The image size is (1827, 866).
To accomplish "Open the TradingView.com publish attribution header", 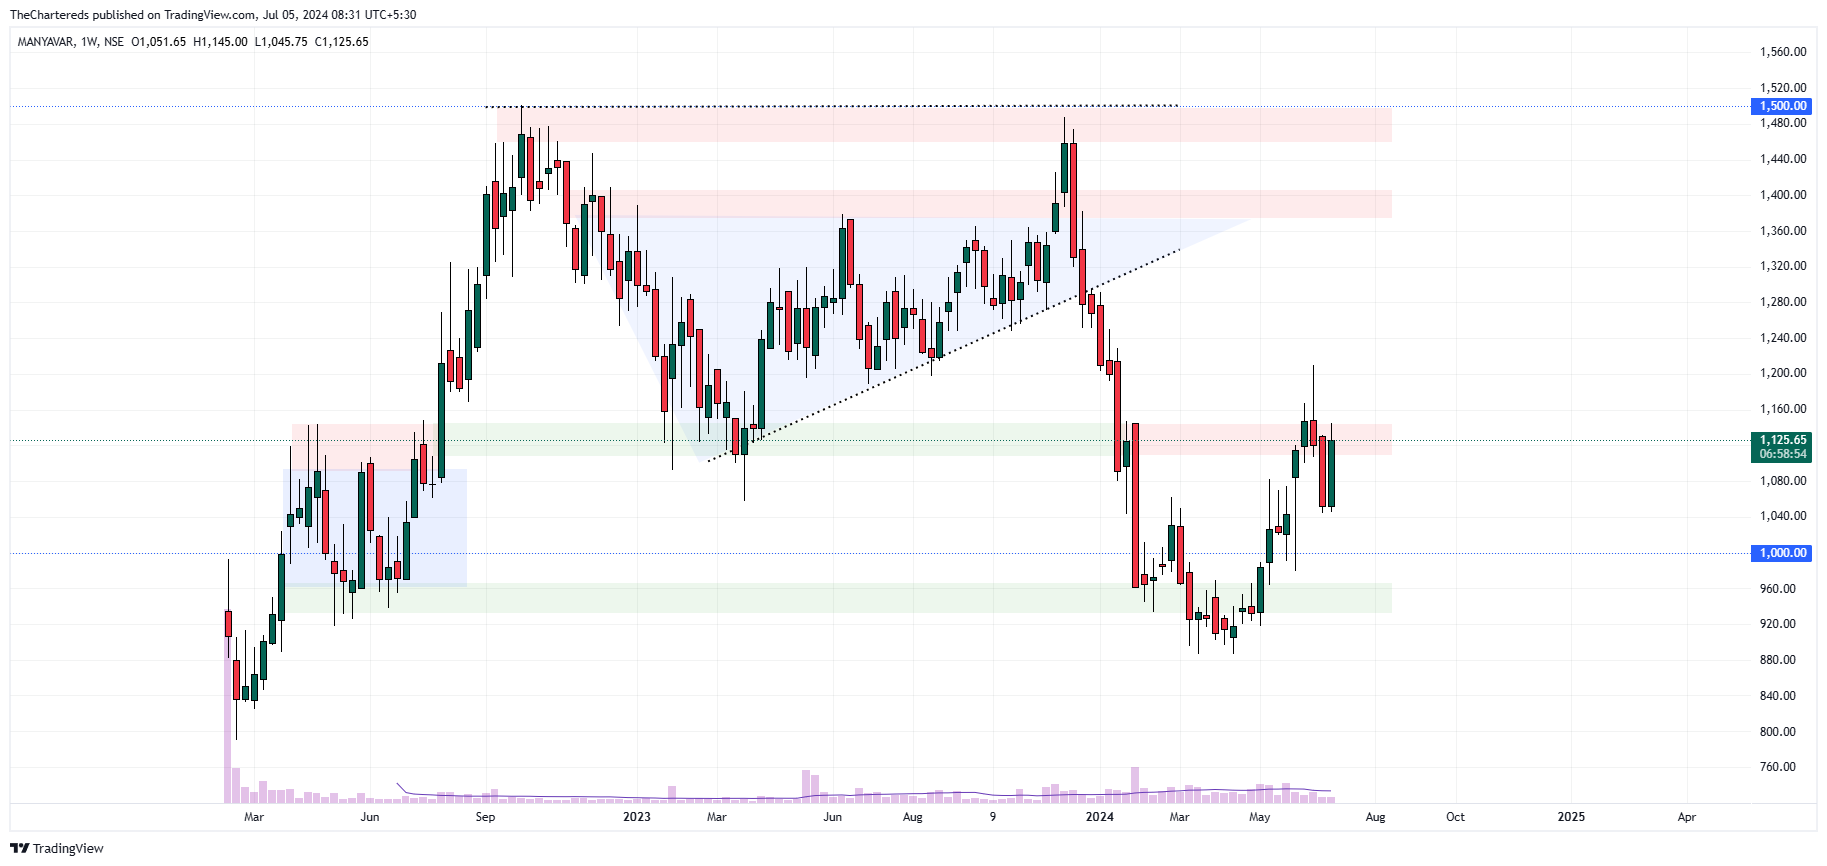I will (213, 15).
